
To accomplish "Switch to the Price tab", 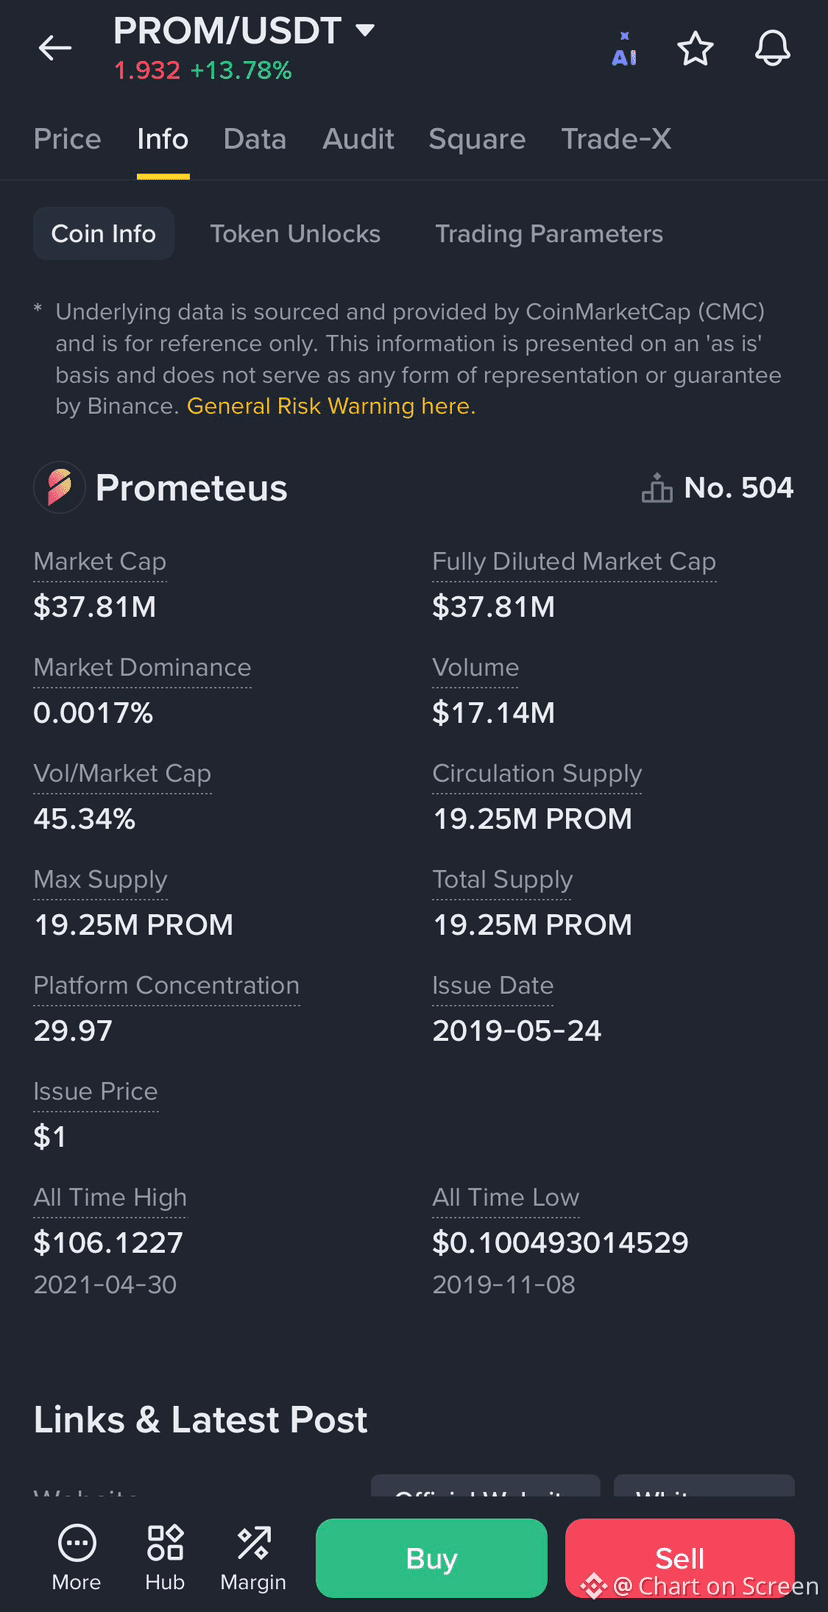I will 67,139.
